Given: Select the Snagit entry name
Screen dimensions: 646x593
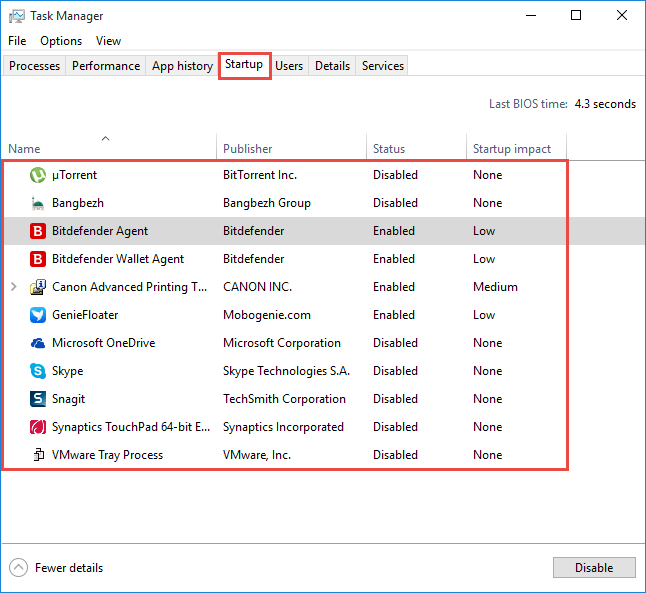Looking at the screenshot, I should pos(68,399).
